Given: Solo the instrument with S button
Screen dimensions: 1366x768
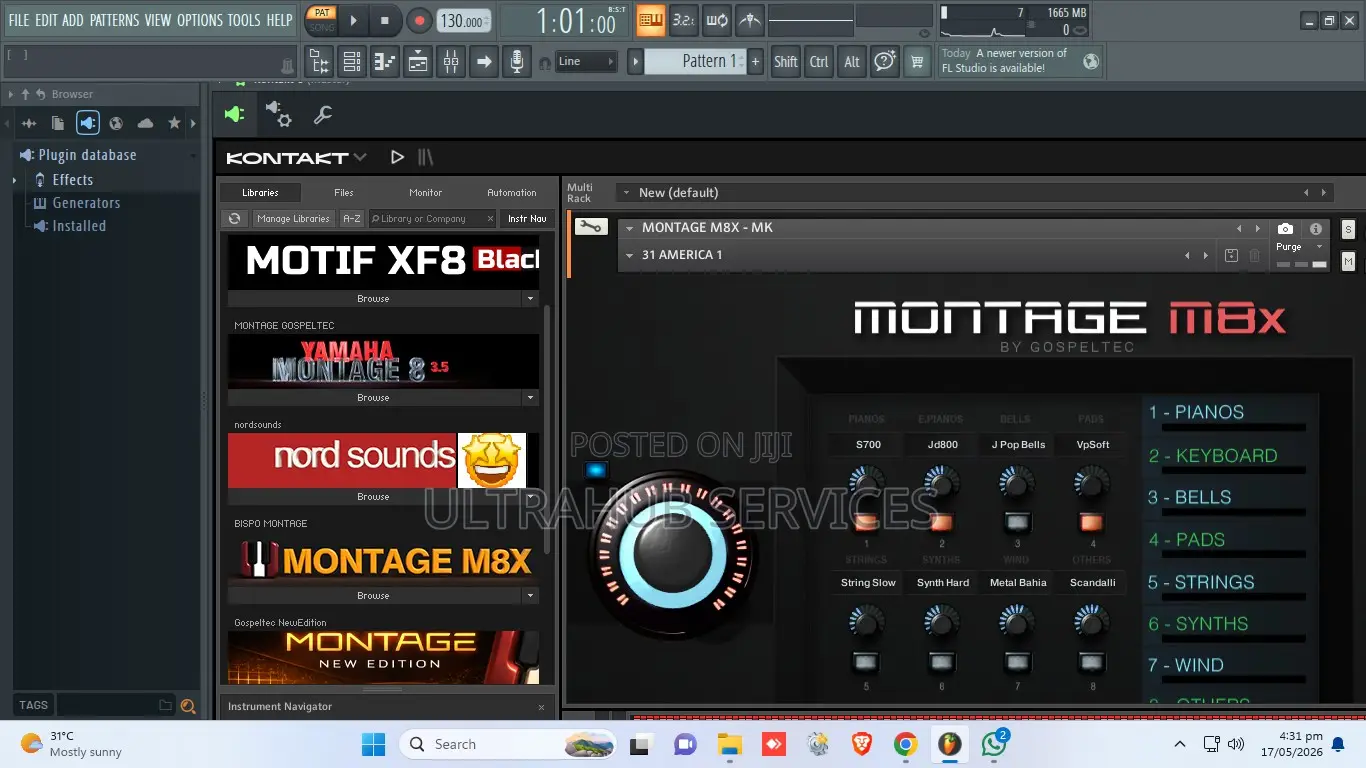Looking at the screenshot, I should coord(1348,229).
